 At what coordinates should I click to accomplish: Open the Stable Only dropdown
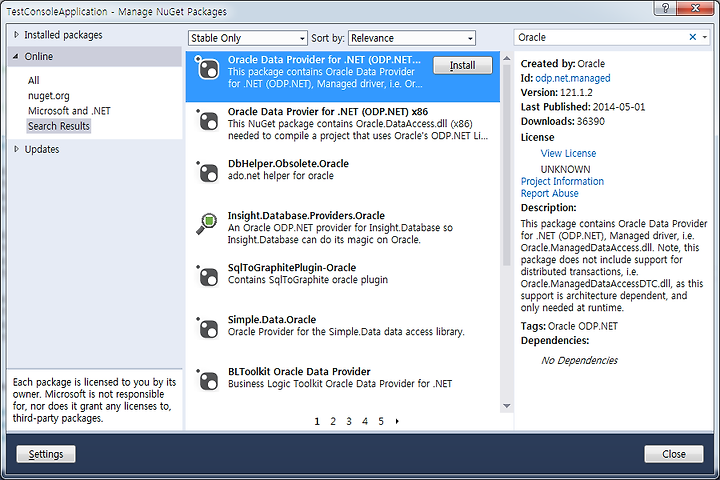pyautogui.click(x=248, y=38)
